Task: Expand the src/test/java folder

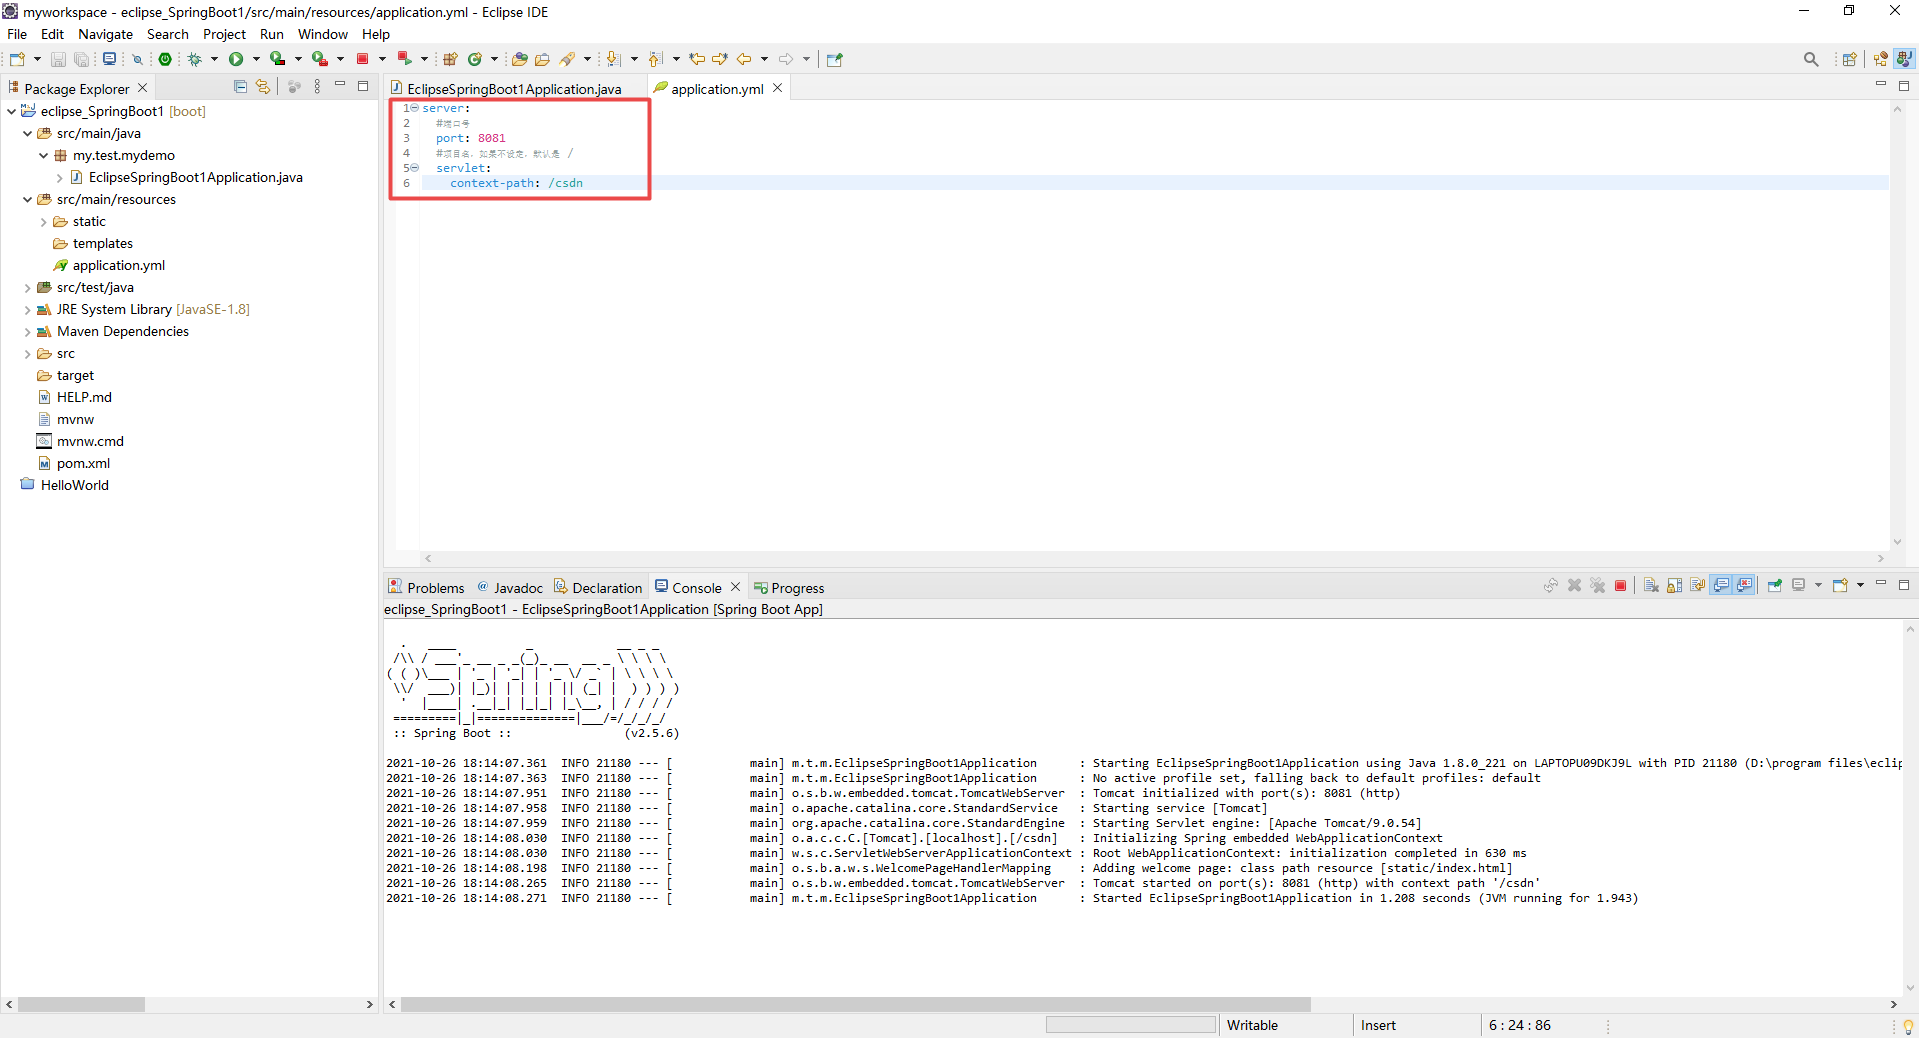Action: pos(27,288)
